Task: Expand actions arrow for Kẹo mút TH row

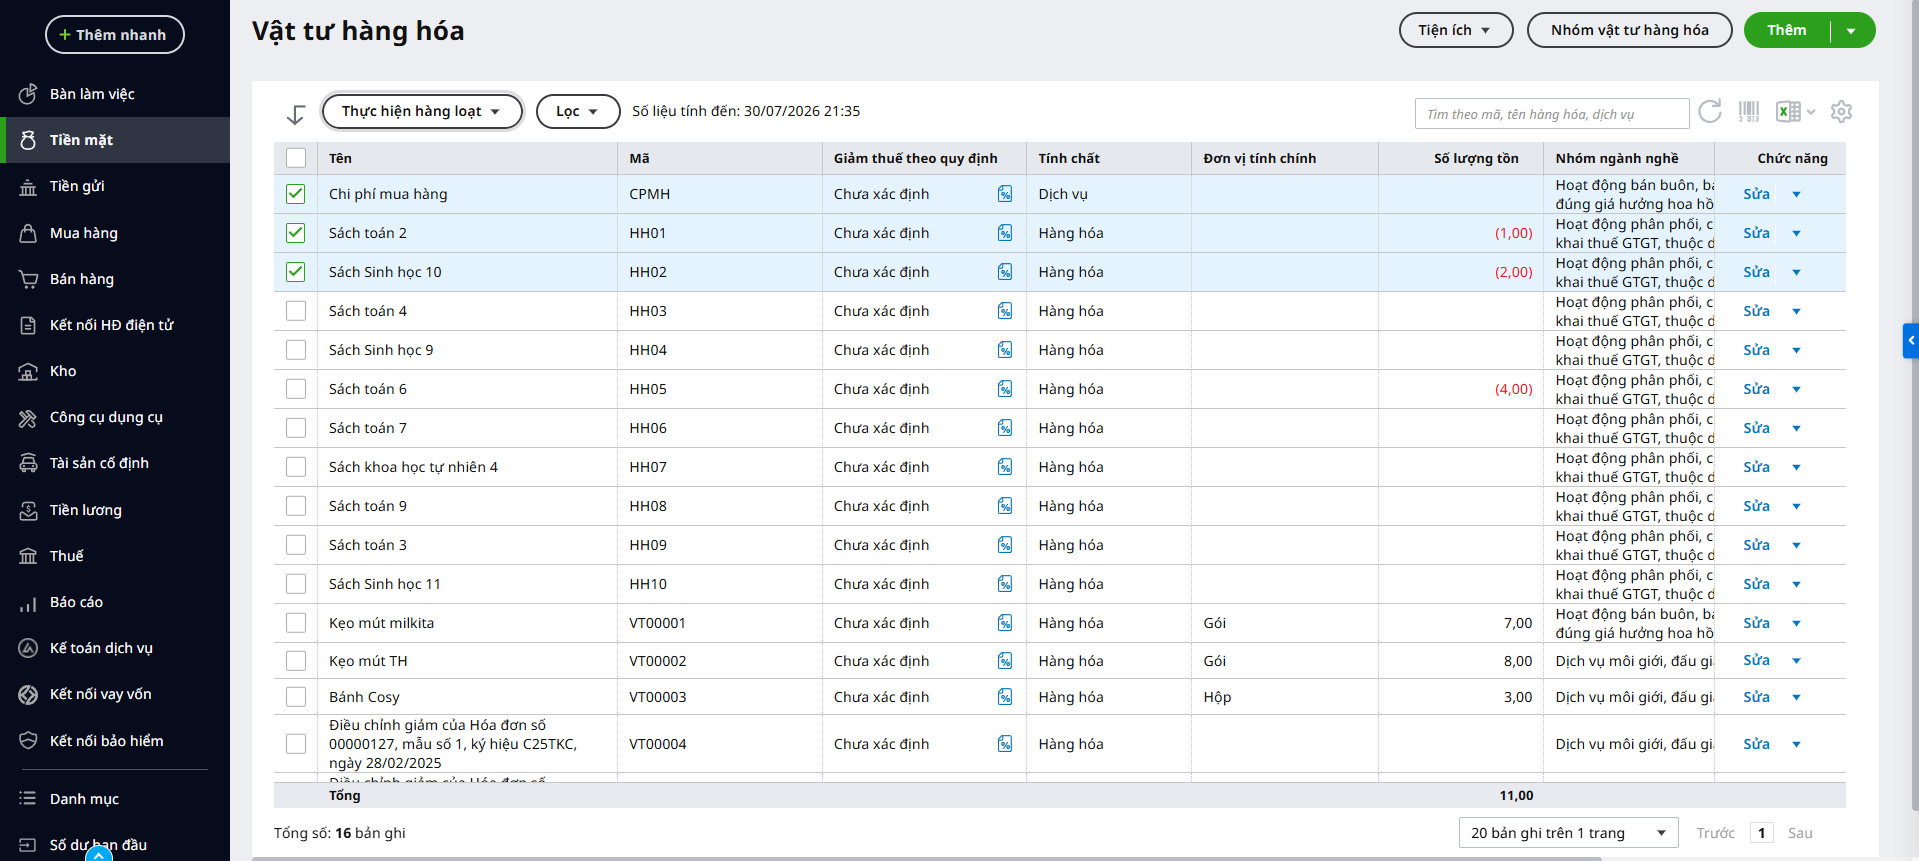Action: point(1797,661)
